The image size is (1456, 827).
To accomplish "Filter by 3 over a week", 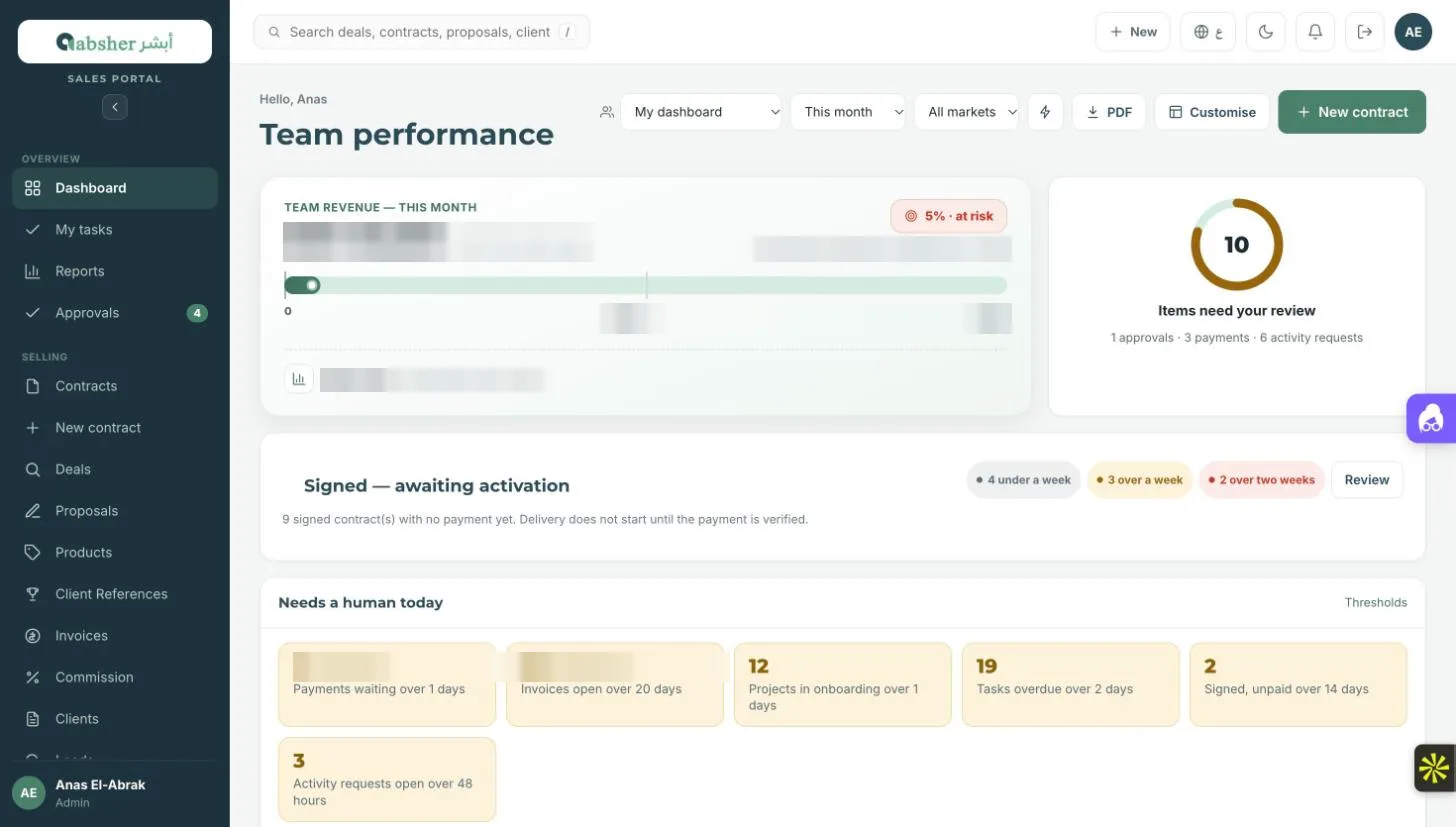I will [x=1140, y=480].
